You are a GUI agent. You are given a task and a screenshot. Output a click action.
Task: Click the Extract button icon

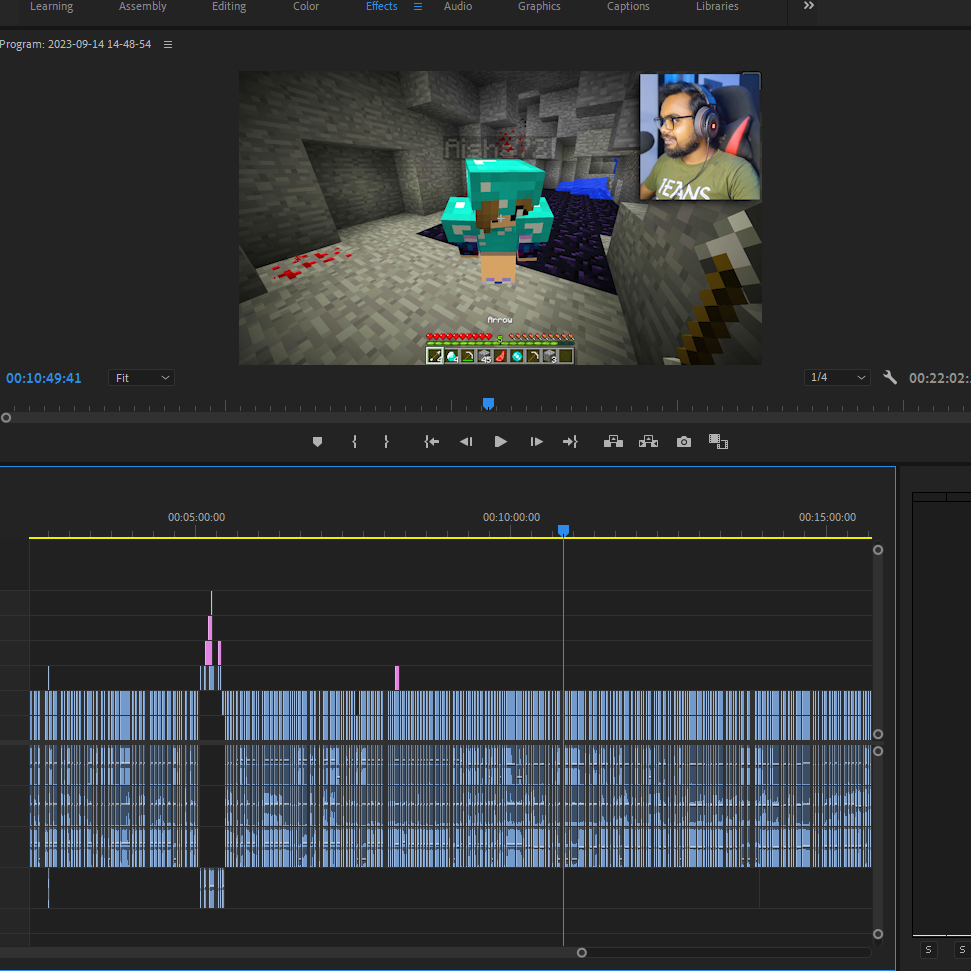click(x=648, y=442)
